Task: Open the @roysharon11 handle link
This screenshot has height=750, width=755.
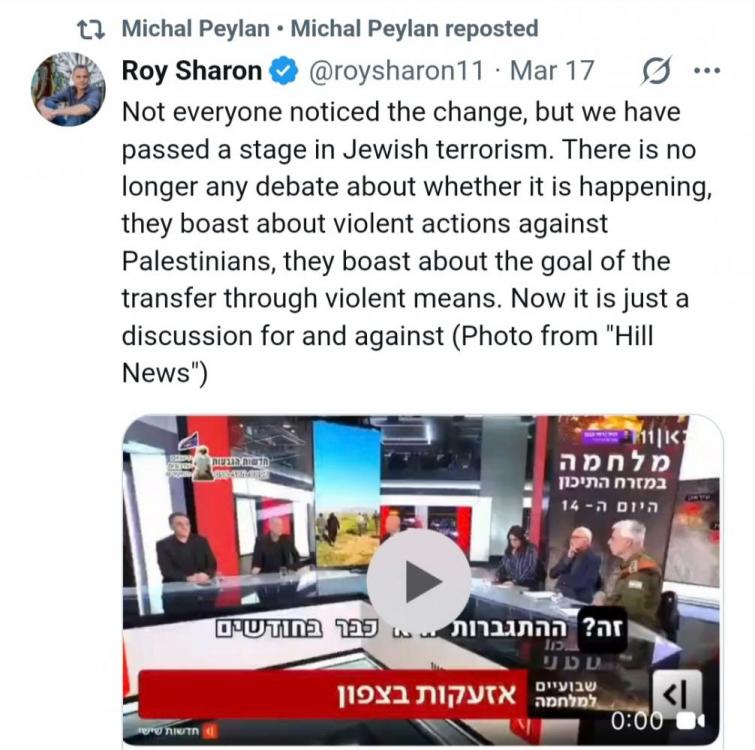Action: [396, 71]
